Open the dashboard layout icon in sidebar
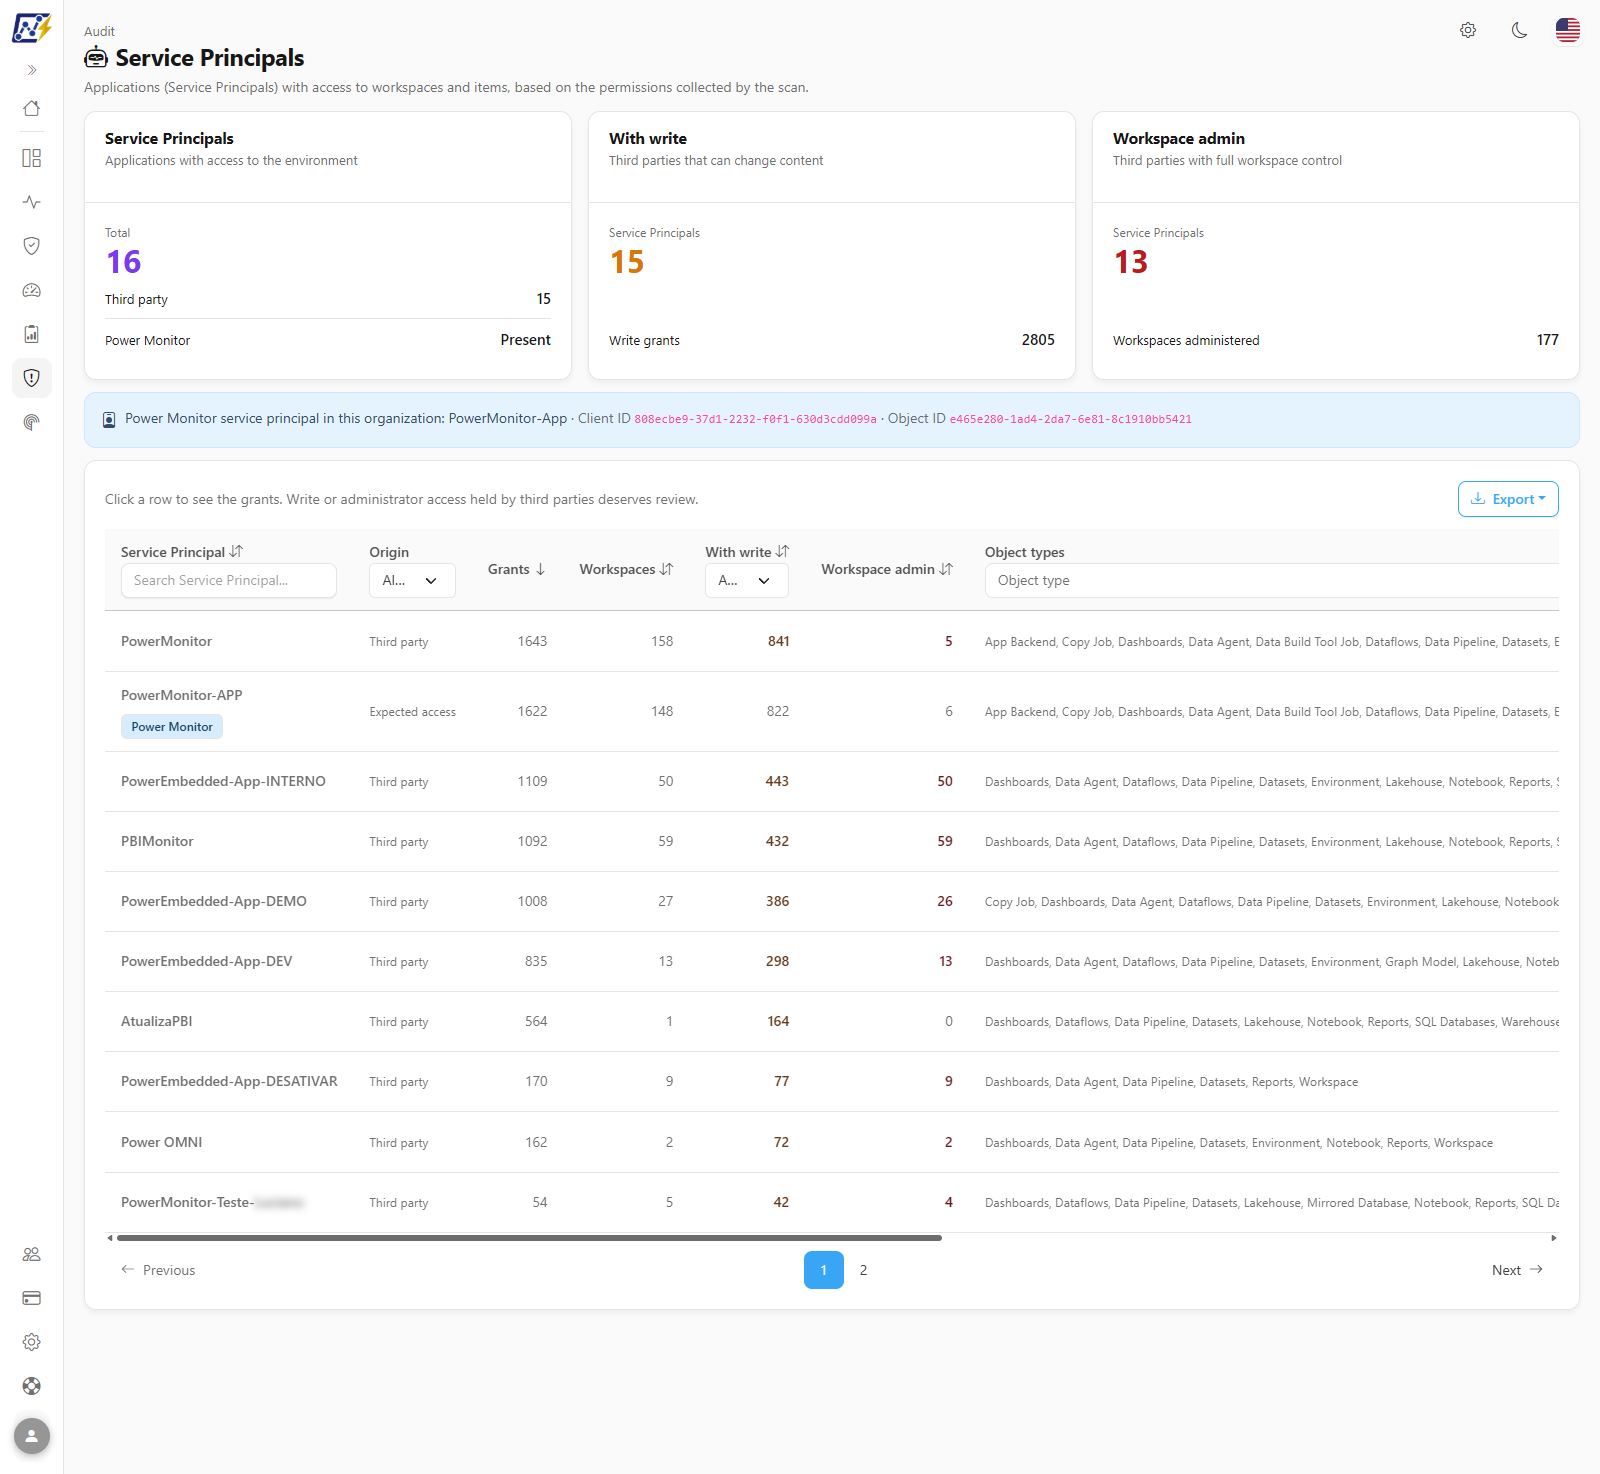Viewport: 1600px width, 1474px height. 32,158
